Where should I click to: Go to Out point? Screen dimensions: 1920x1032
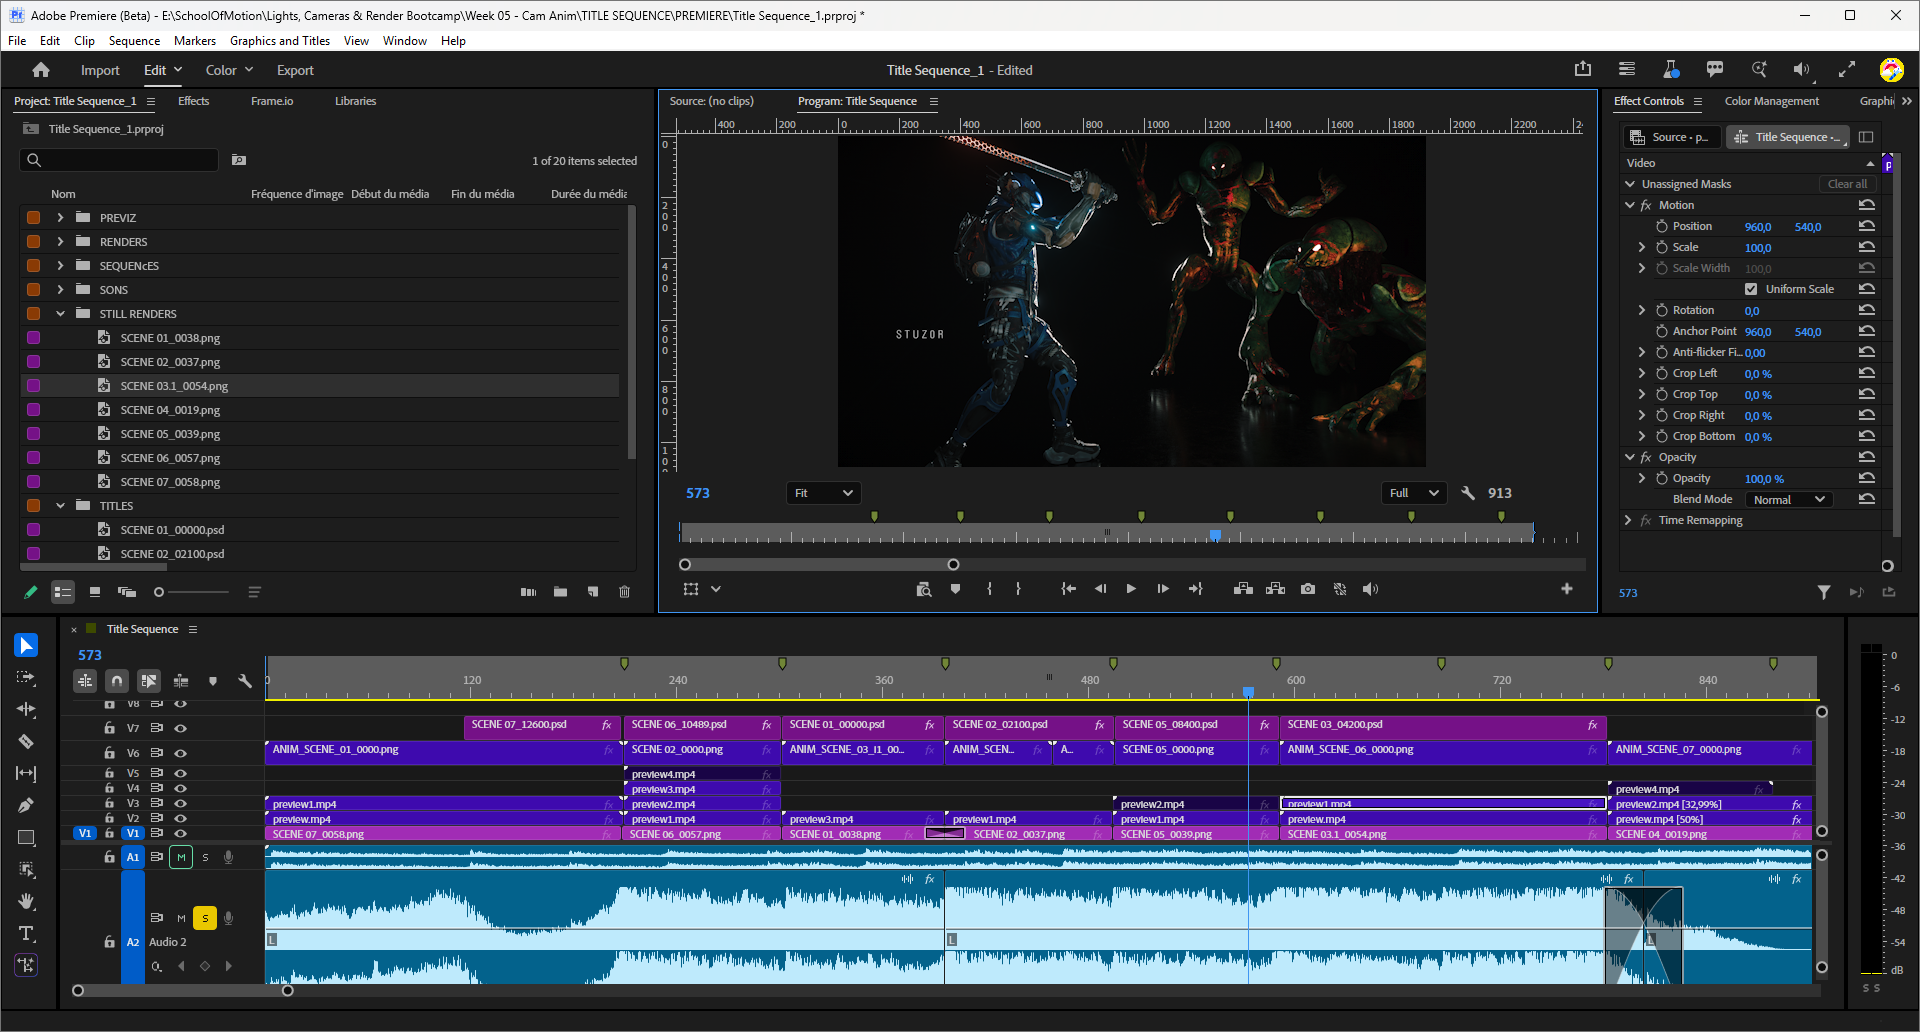click(1196, 589)
